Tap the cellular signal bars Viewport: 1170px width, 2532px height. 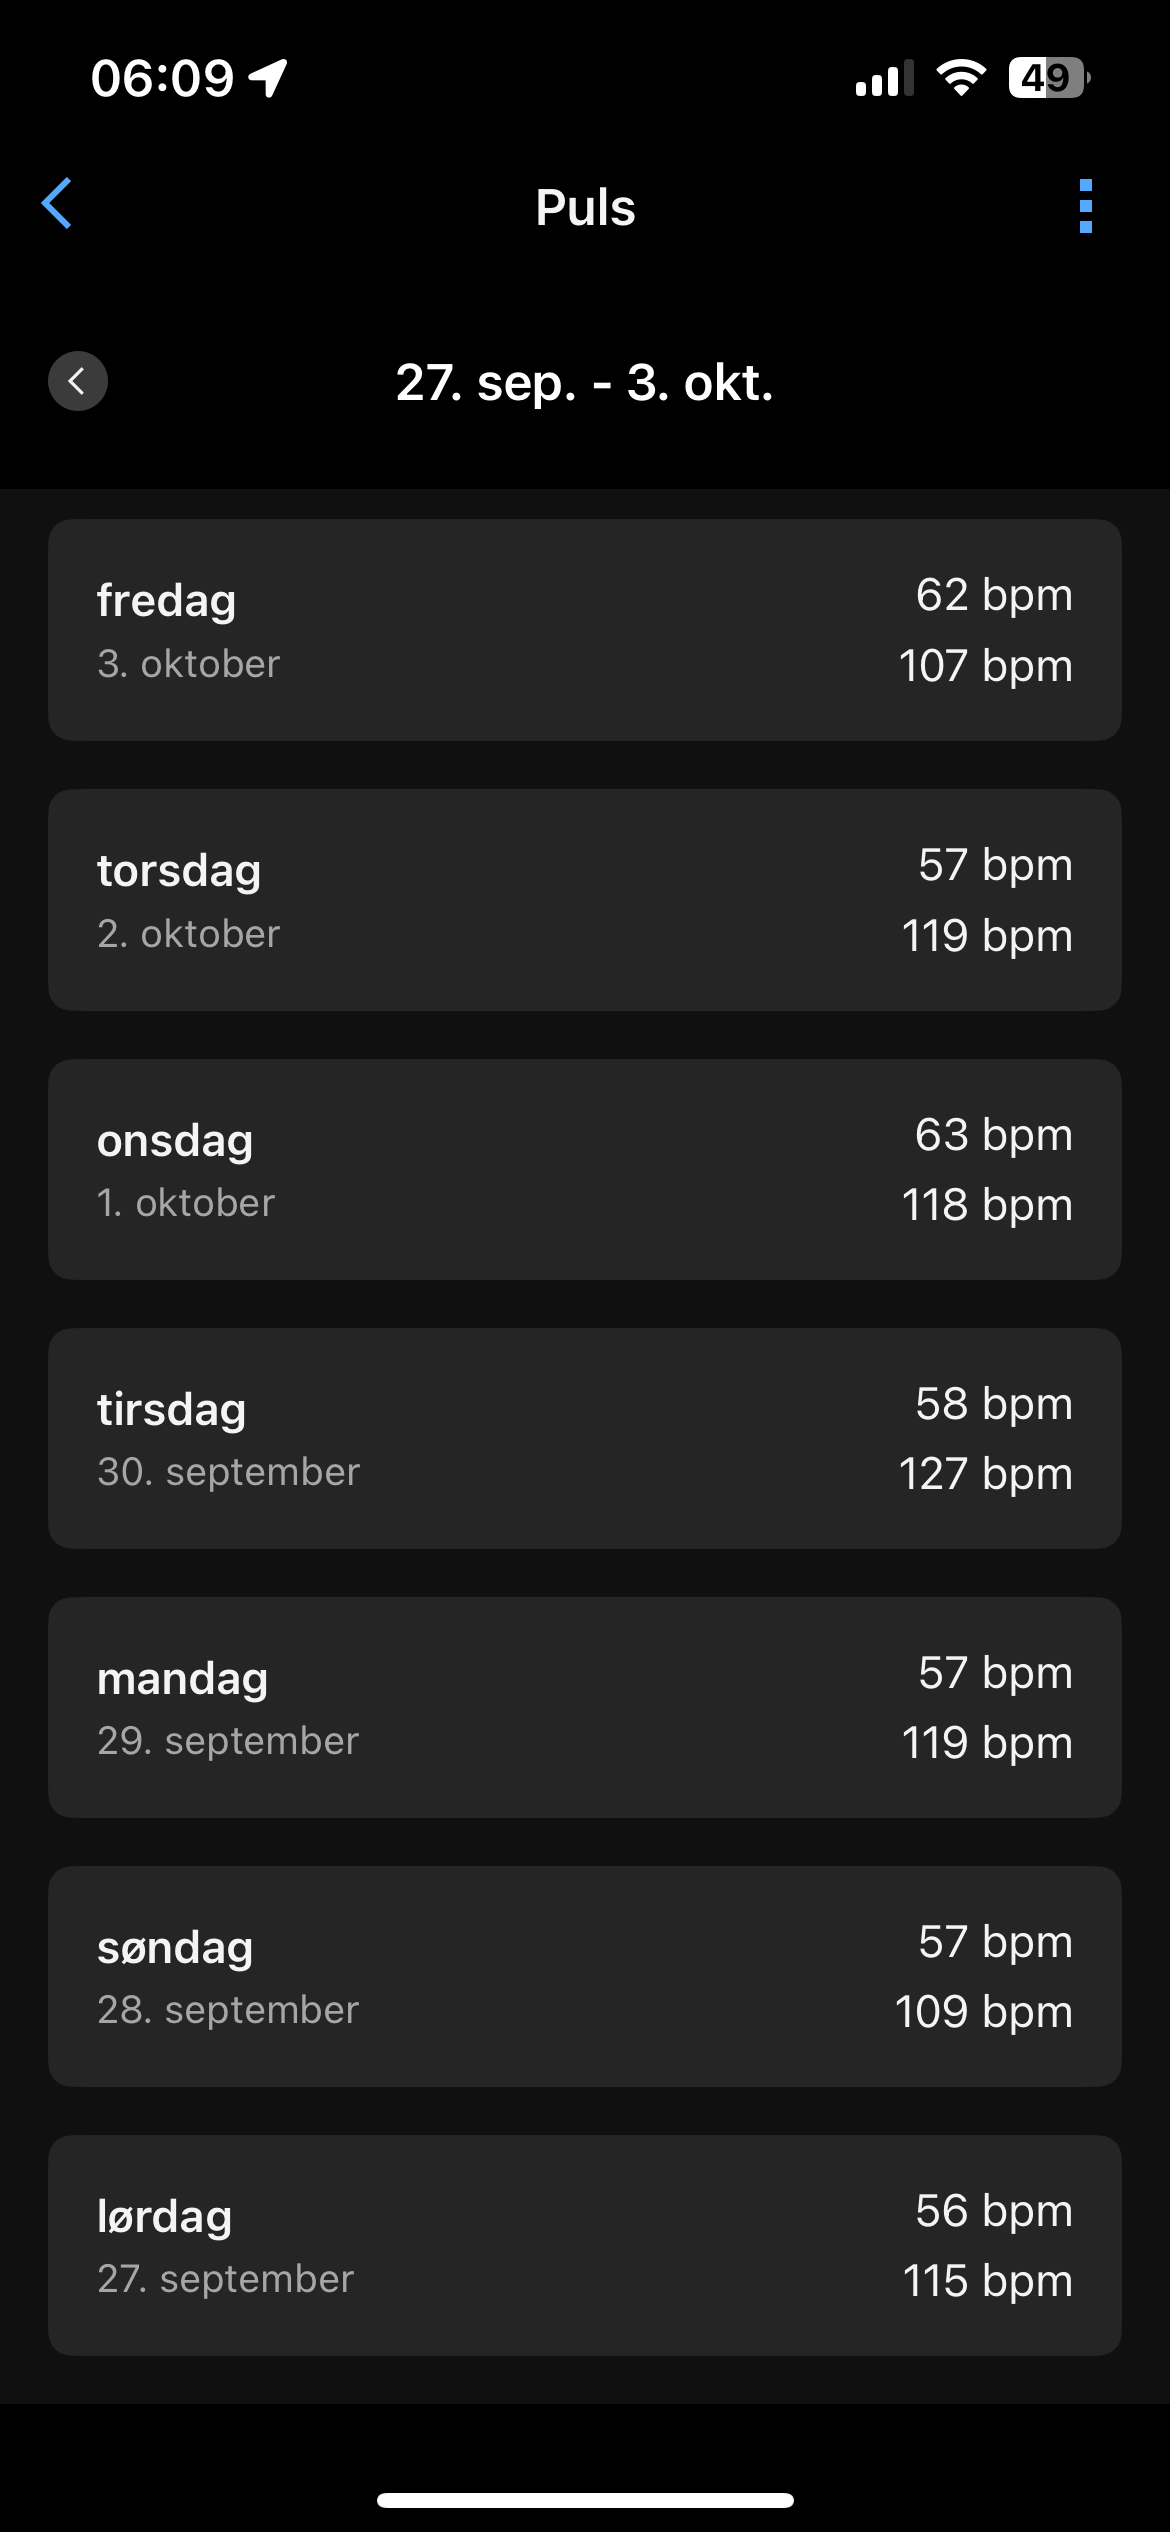click(884, 79)
